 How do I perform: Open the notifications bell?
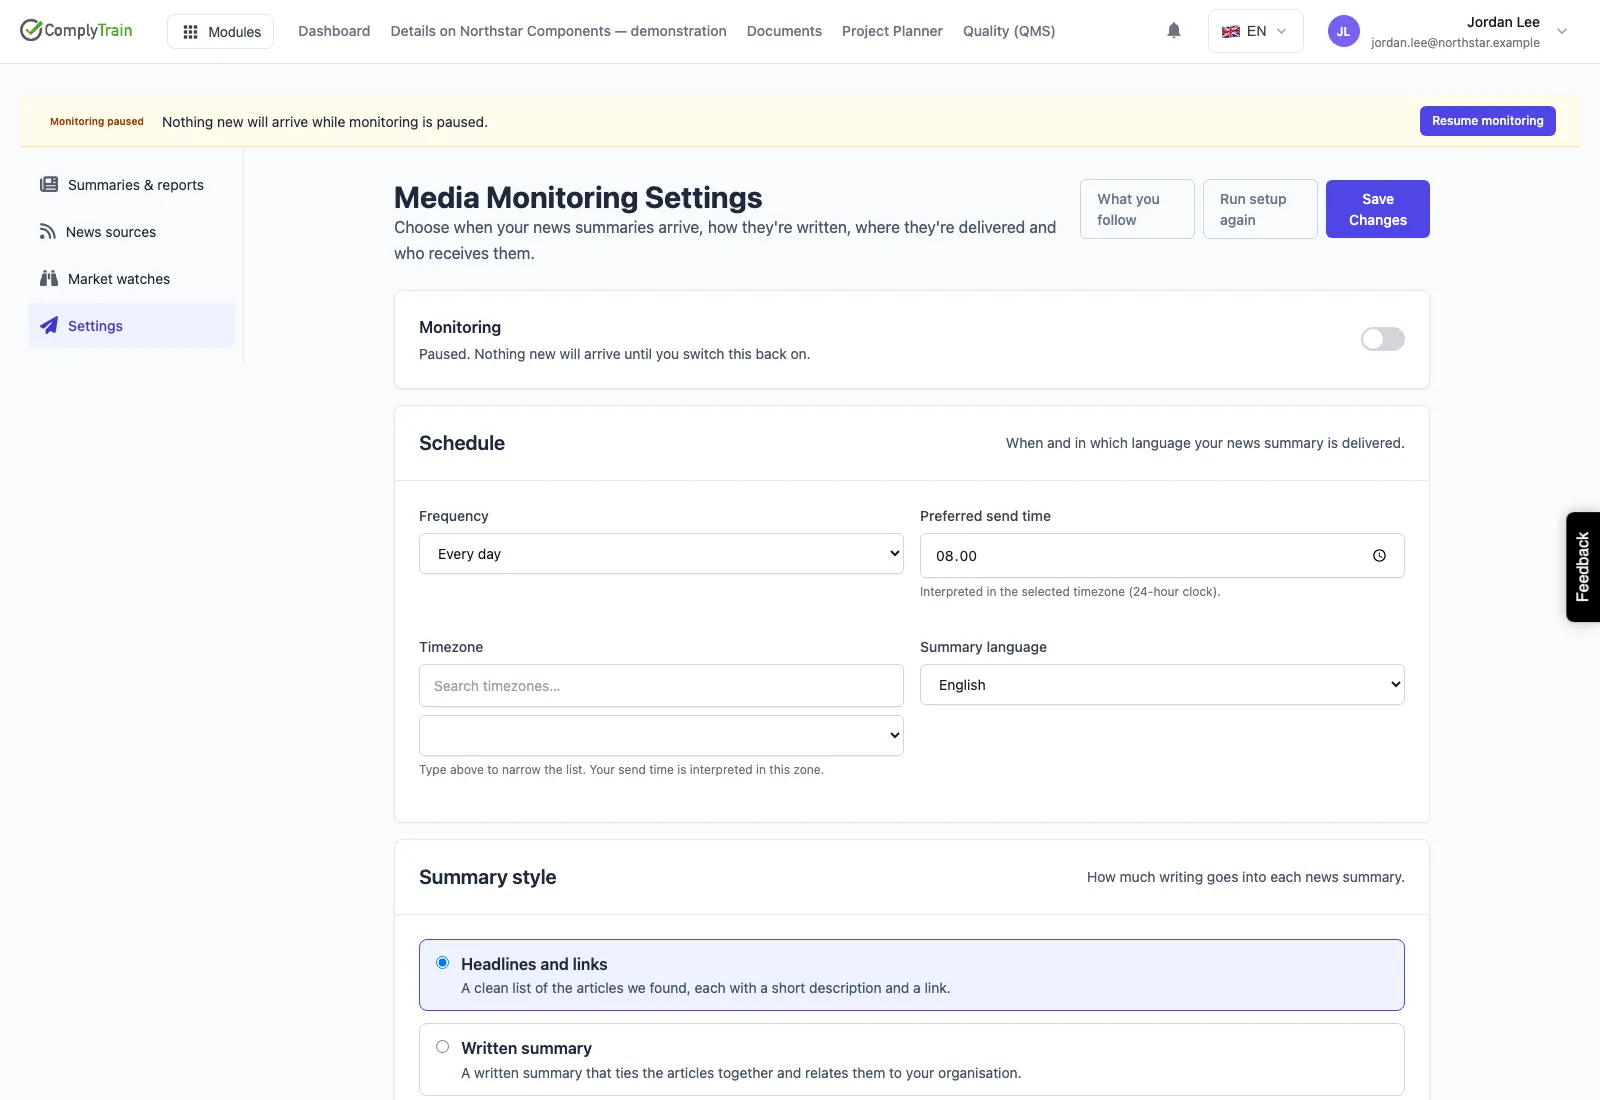[x=1174, y=31]
